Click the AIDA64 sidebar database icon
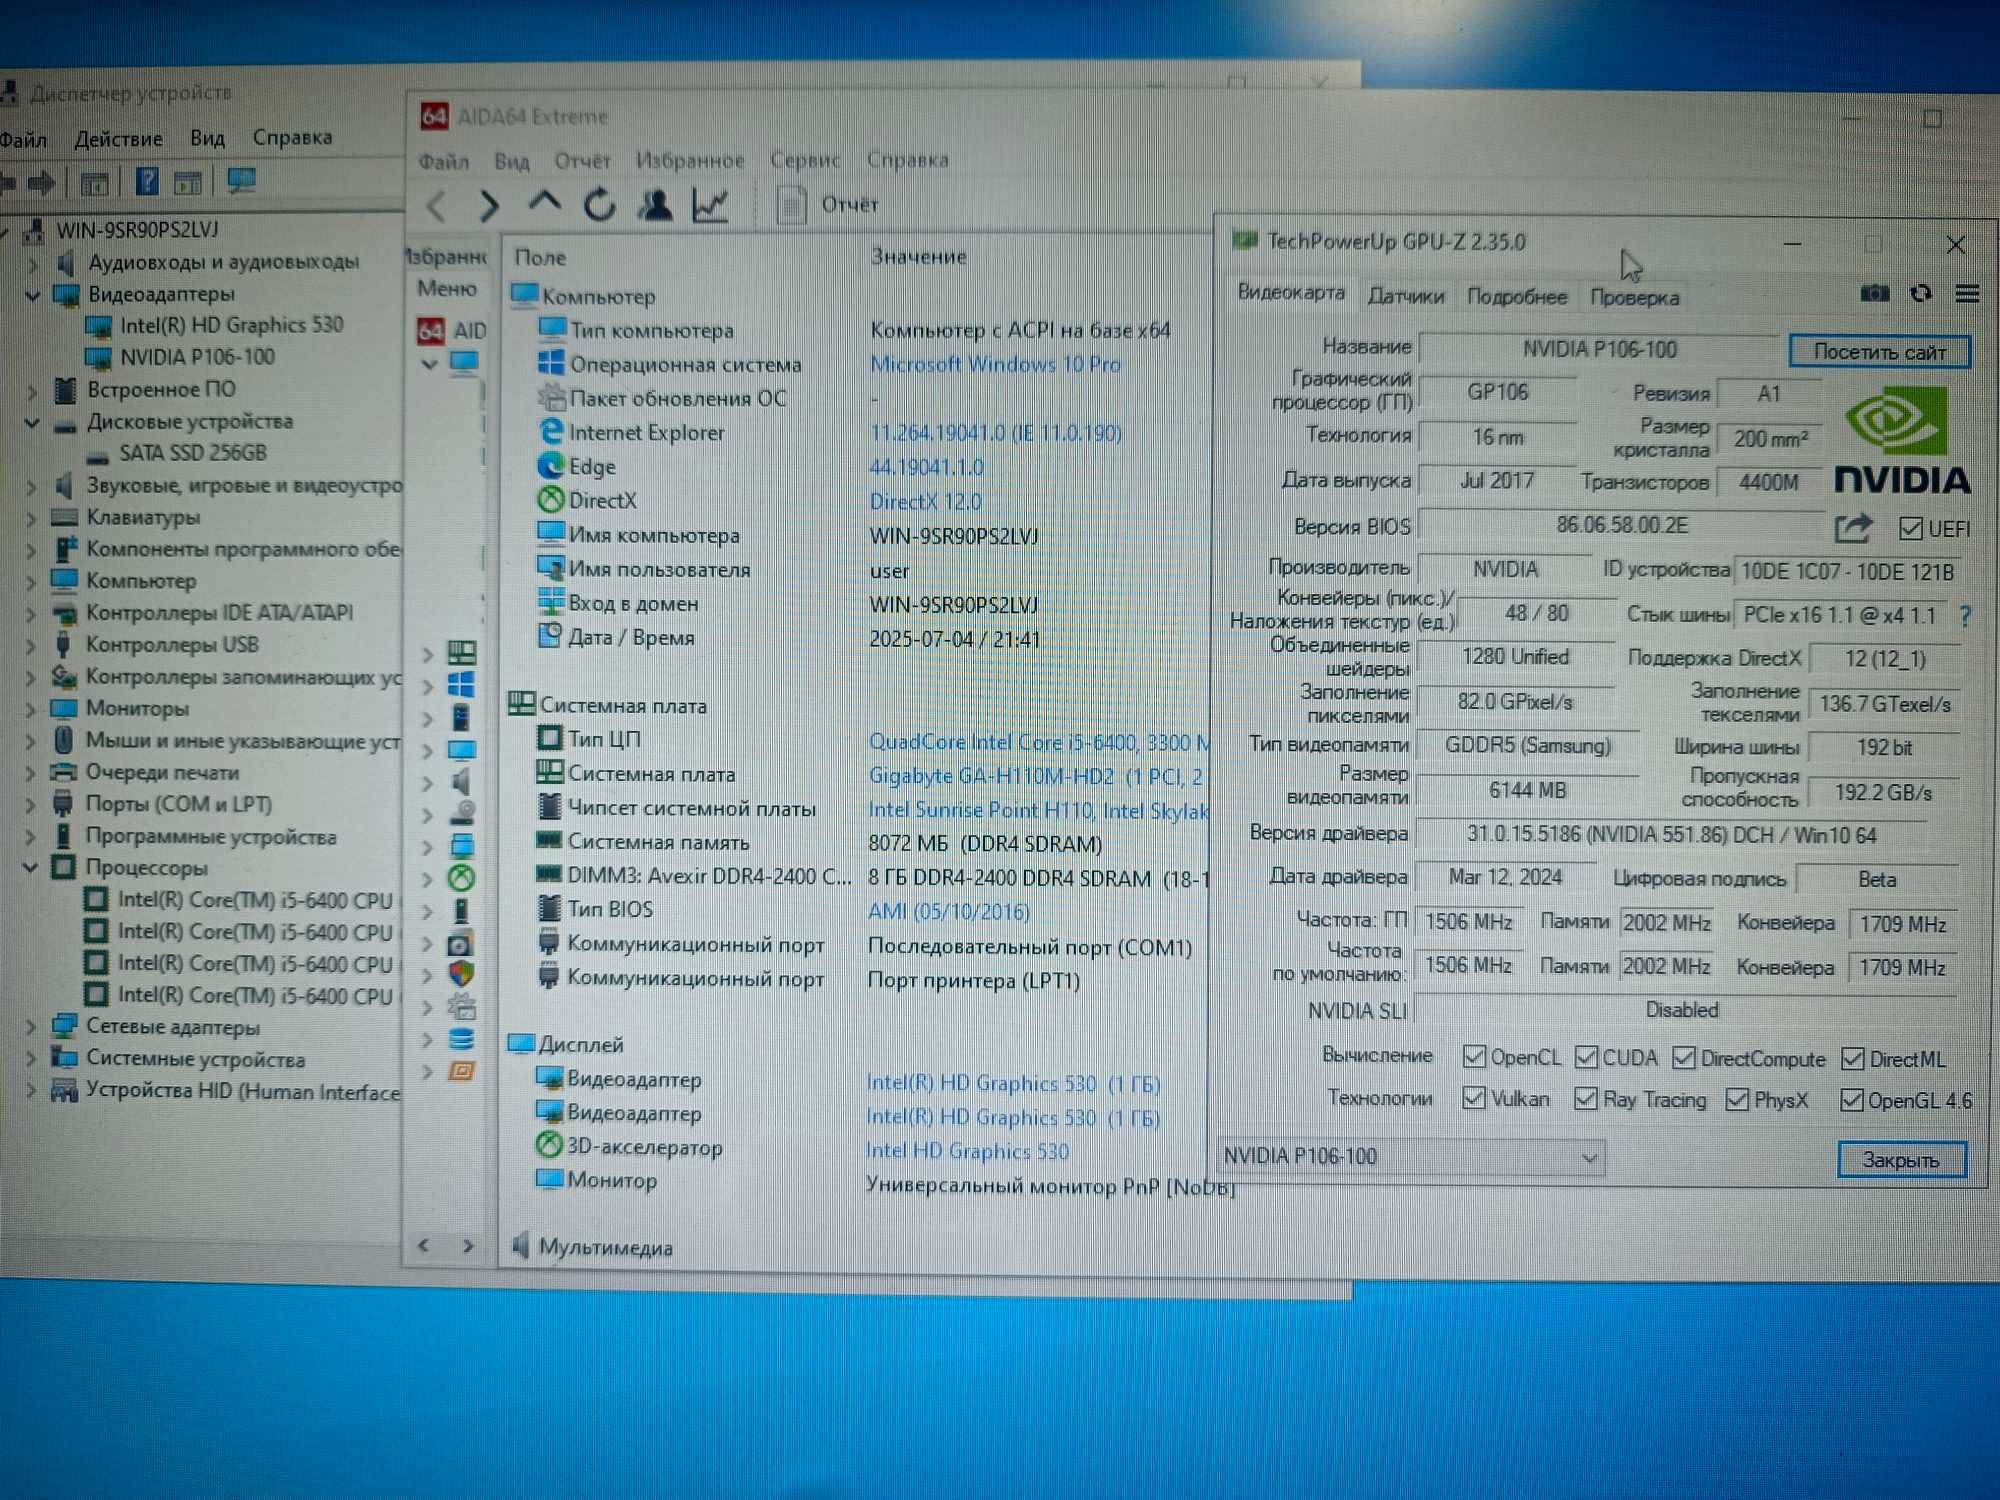 (461, 1038)
